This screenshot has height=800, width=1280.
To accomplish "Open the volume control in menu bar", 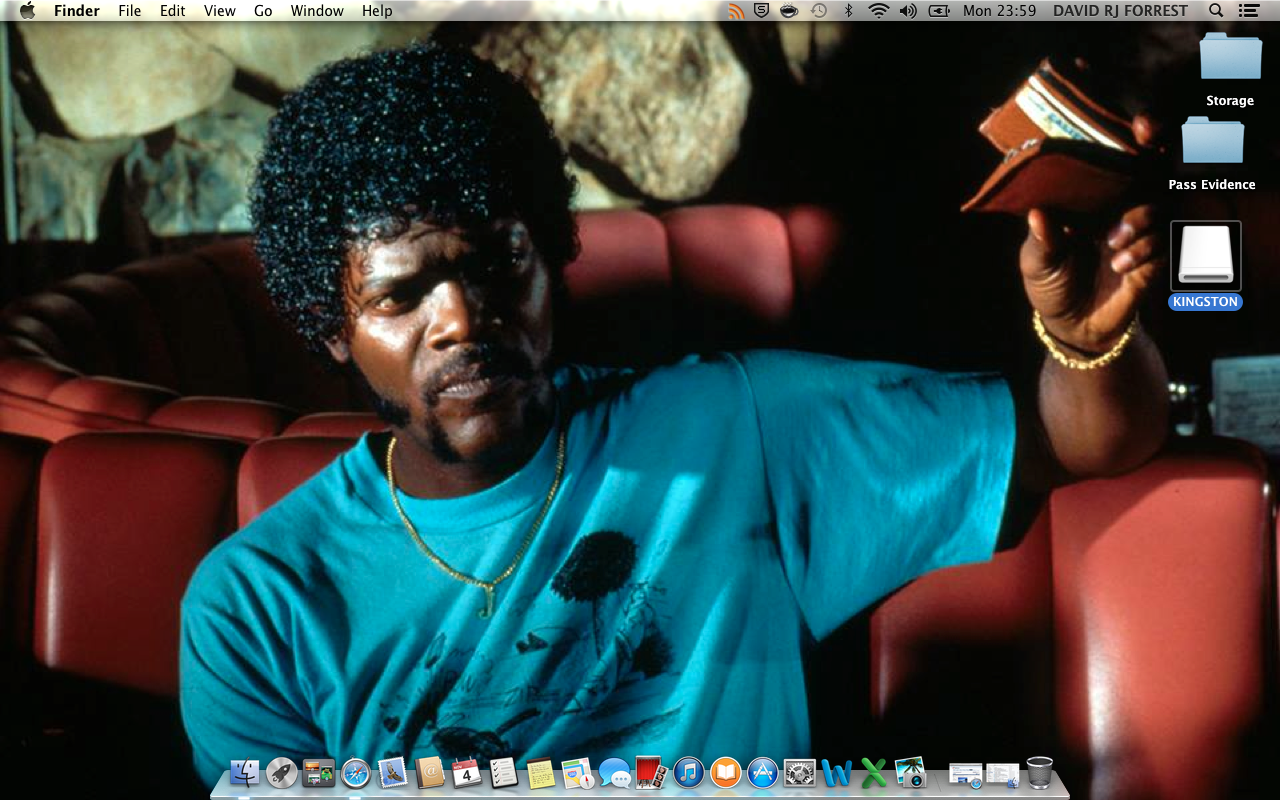I will (908, 11).
